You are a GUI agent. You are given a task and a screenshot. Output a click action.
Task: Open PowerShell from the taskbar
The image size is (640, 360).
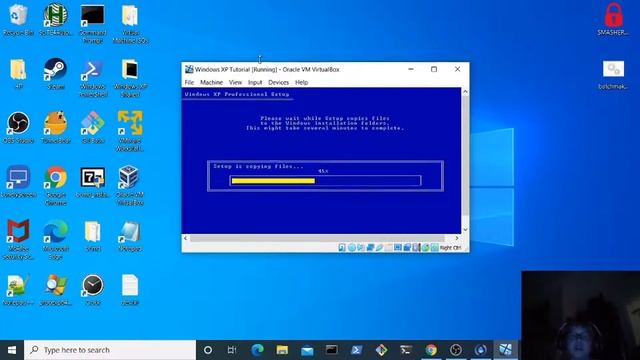pyautogui.click(x=356, y=350)
